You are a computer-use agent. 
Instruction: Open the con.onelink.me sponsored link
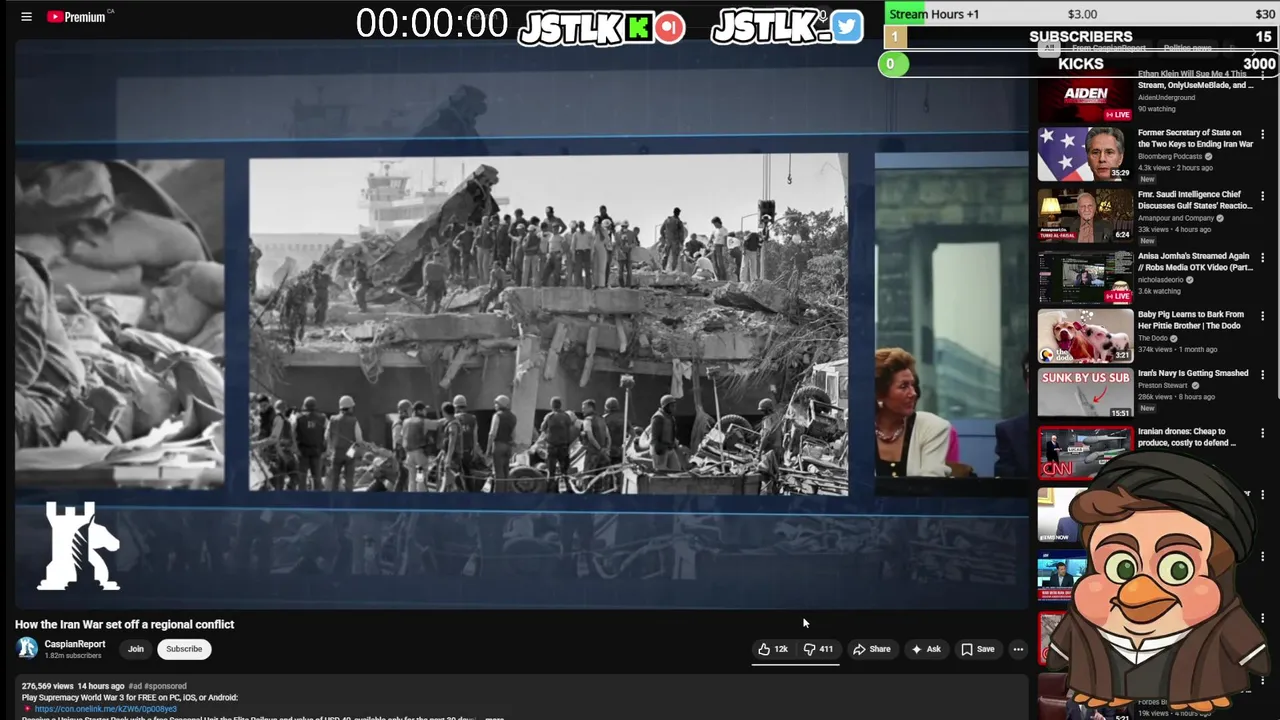pyautogui.click(x=106, y=709)
